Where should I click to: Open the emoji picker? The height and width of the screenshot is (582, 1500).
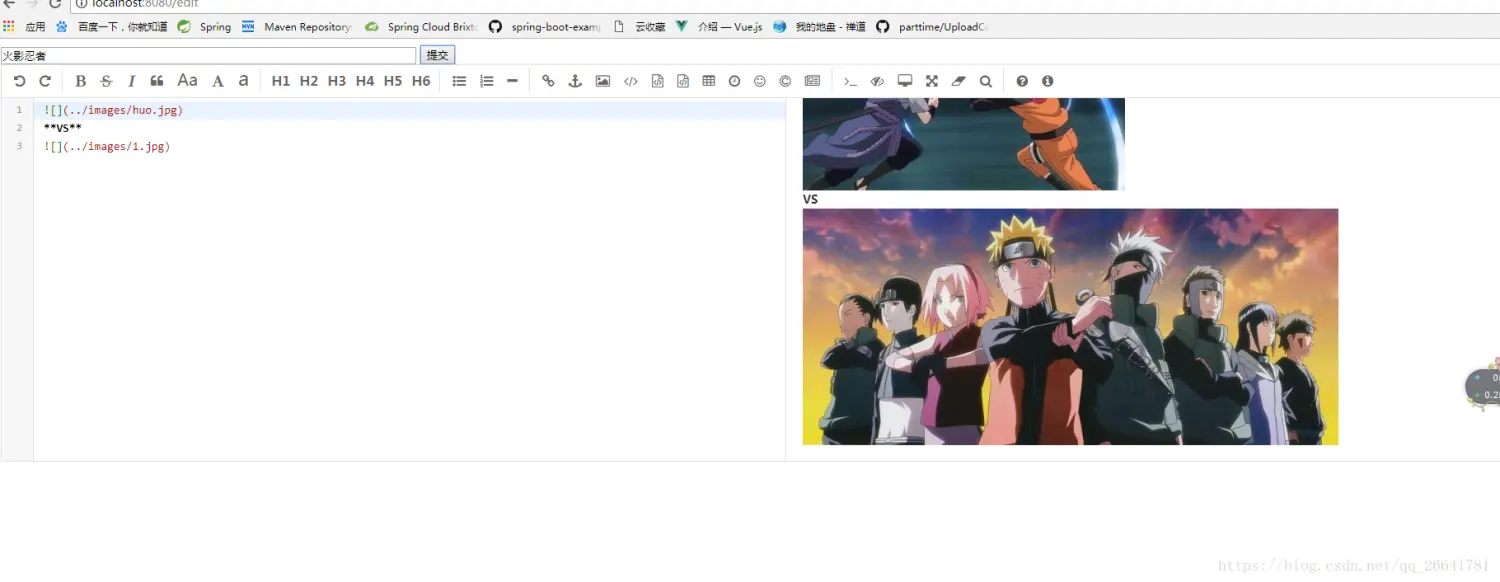pos(760,81)
